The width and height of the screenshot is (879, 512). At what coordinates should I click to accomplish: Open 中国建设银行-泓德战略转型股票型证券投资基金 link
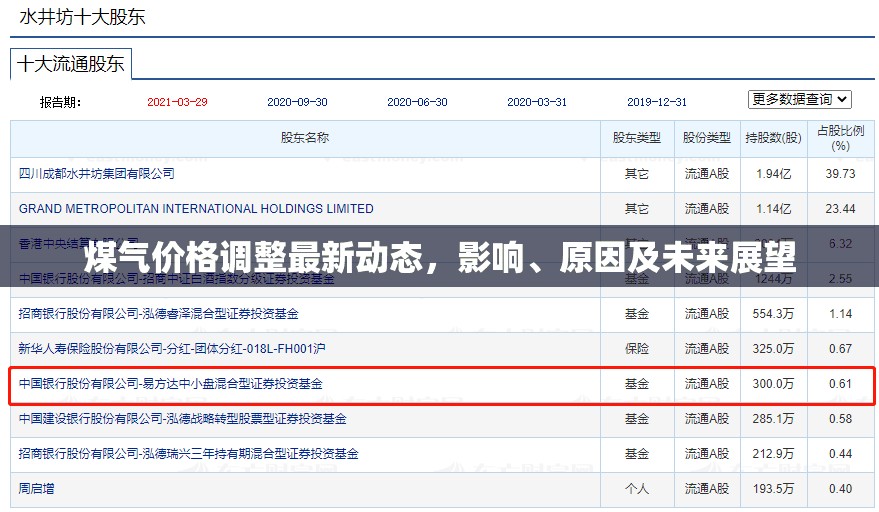point(183,419)
